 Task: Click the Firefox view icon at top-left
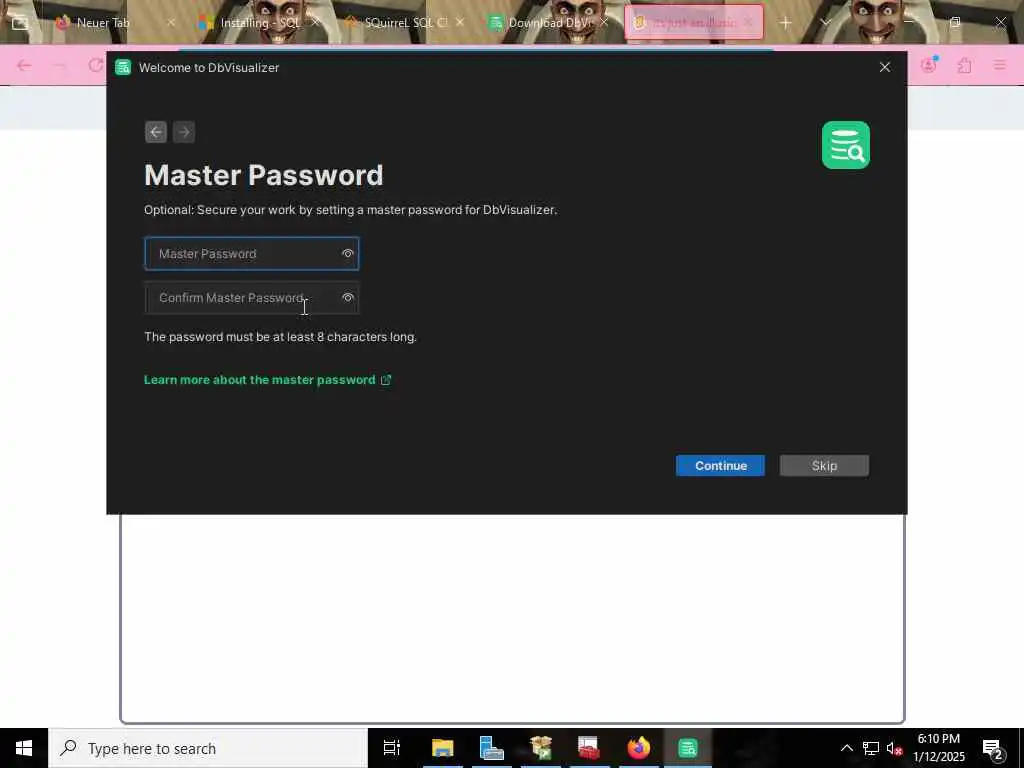20,23
